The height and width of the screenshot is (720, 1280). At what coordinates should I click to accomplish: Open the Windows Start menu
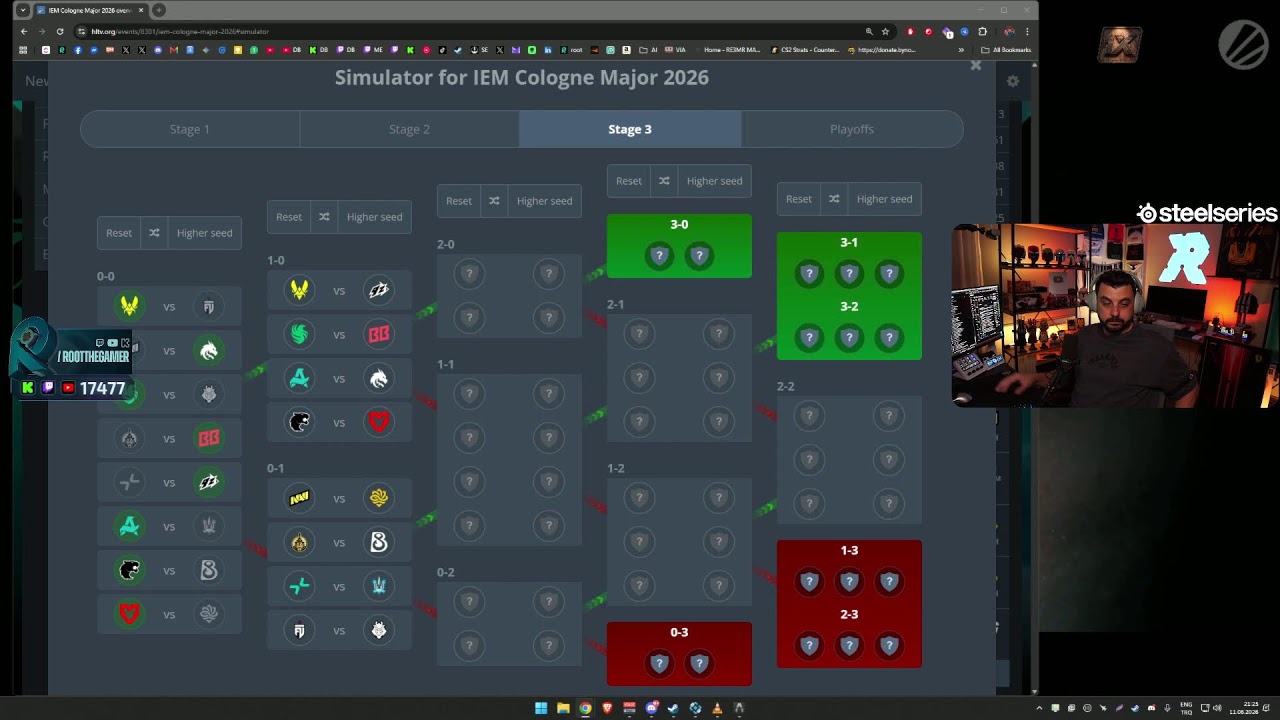[541, 708]
